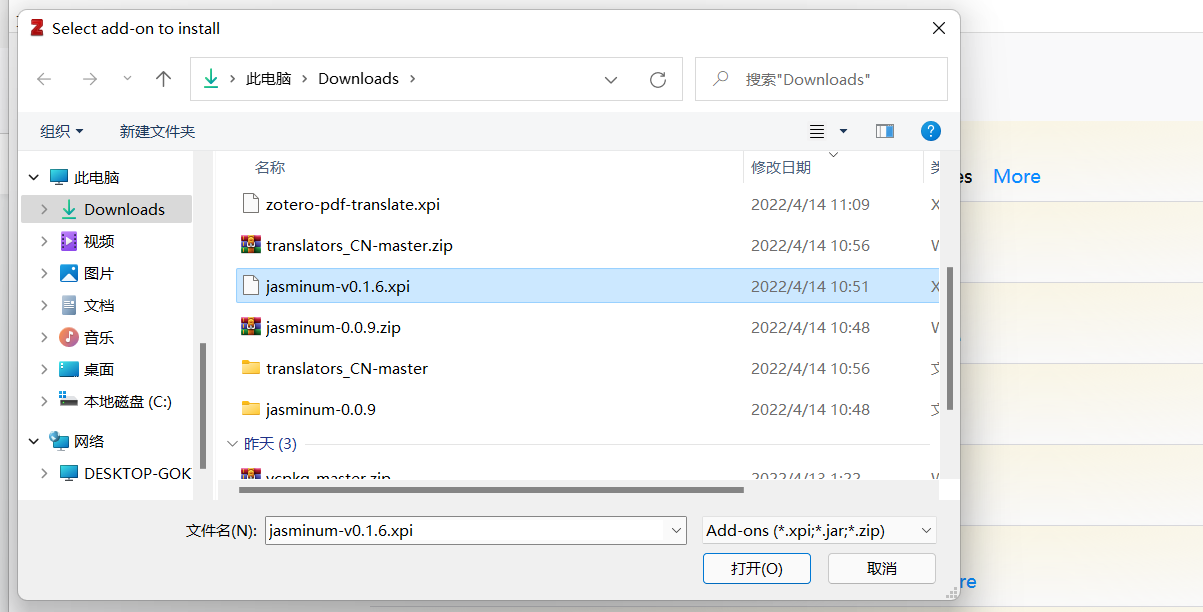The height and width of the screenshot is (612, 1203).
Task: Click 新建文件夹 button
Action: [157, 131]
